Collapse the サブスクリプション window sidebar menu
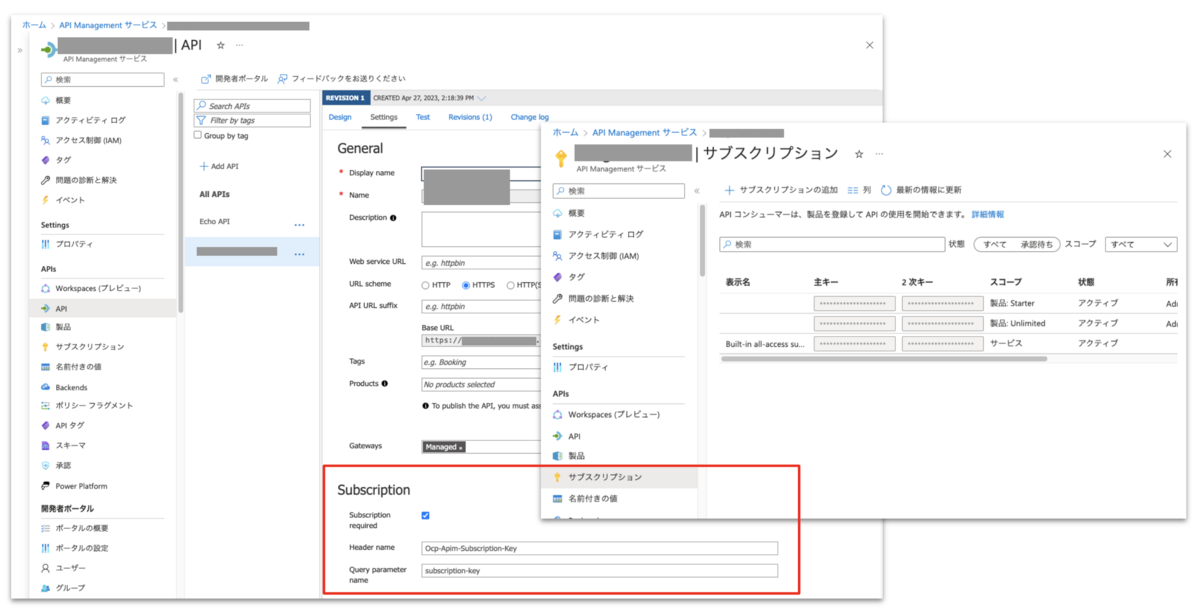Screen dimensions: 1200x615 tap(697, 190)
